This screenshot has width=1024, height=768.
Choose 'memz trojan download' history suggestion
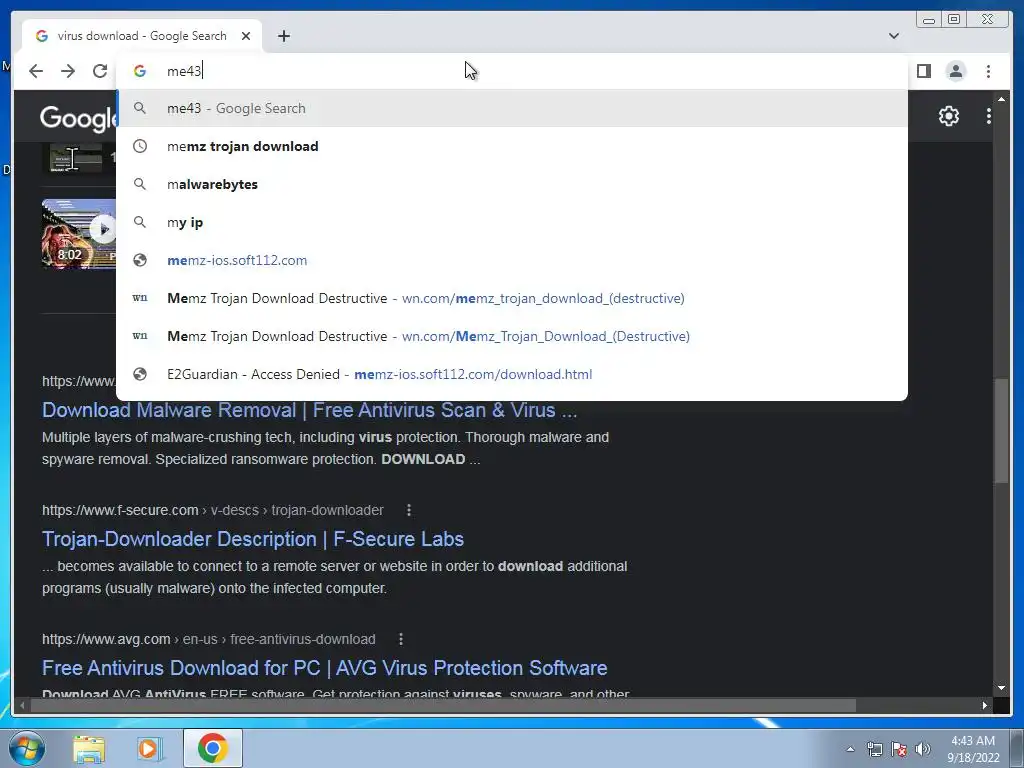(511, 146)
